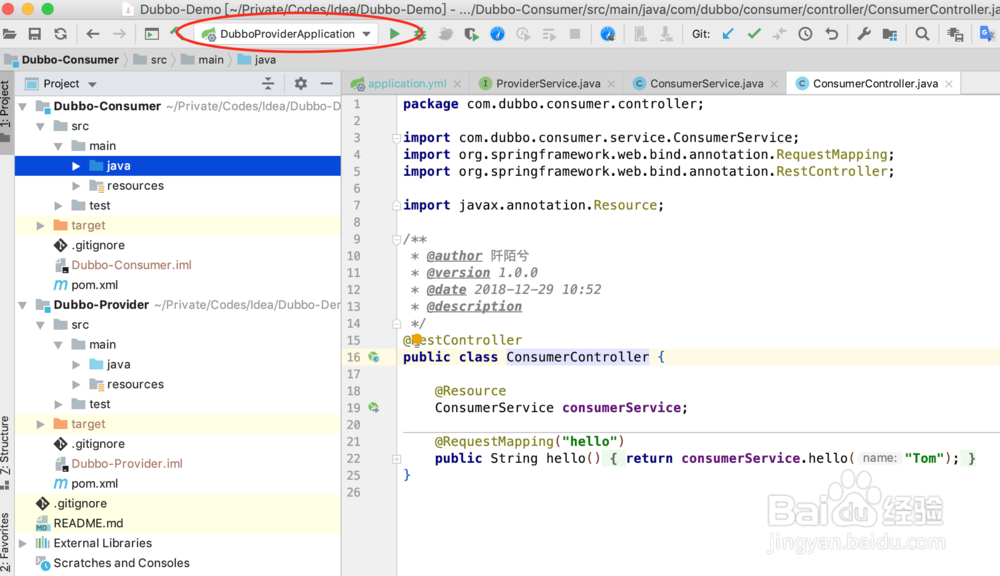Viewport: 1000px width, 576px height.
Task: Select Dubbo-Consumer.iml file
Action: (x=131, y=265)
